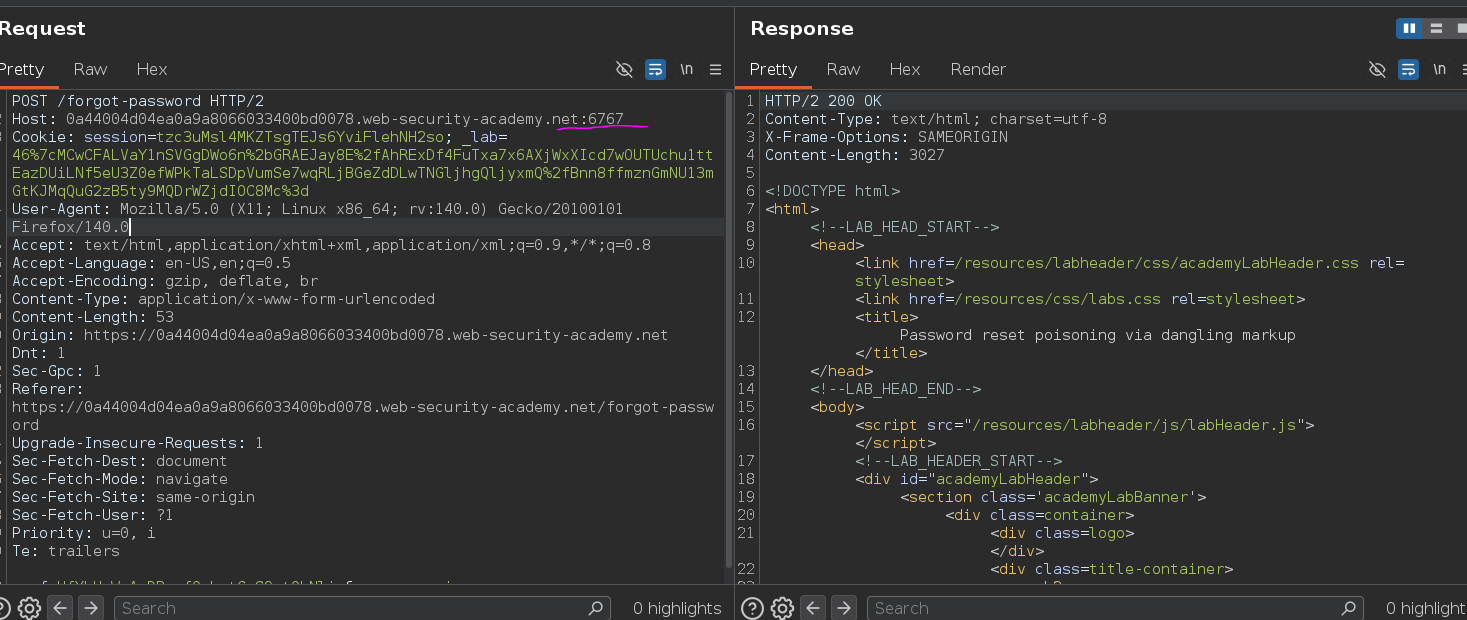1467x620 pixels.
Task: Click 'Content-Length: 3027' response header
Action: click(x=855, y=155)
